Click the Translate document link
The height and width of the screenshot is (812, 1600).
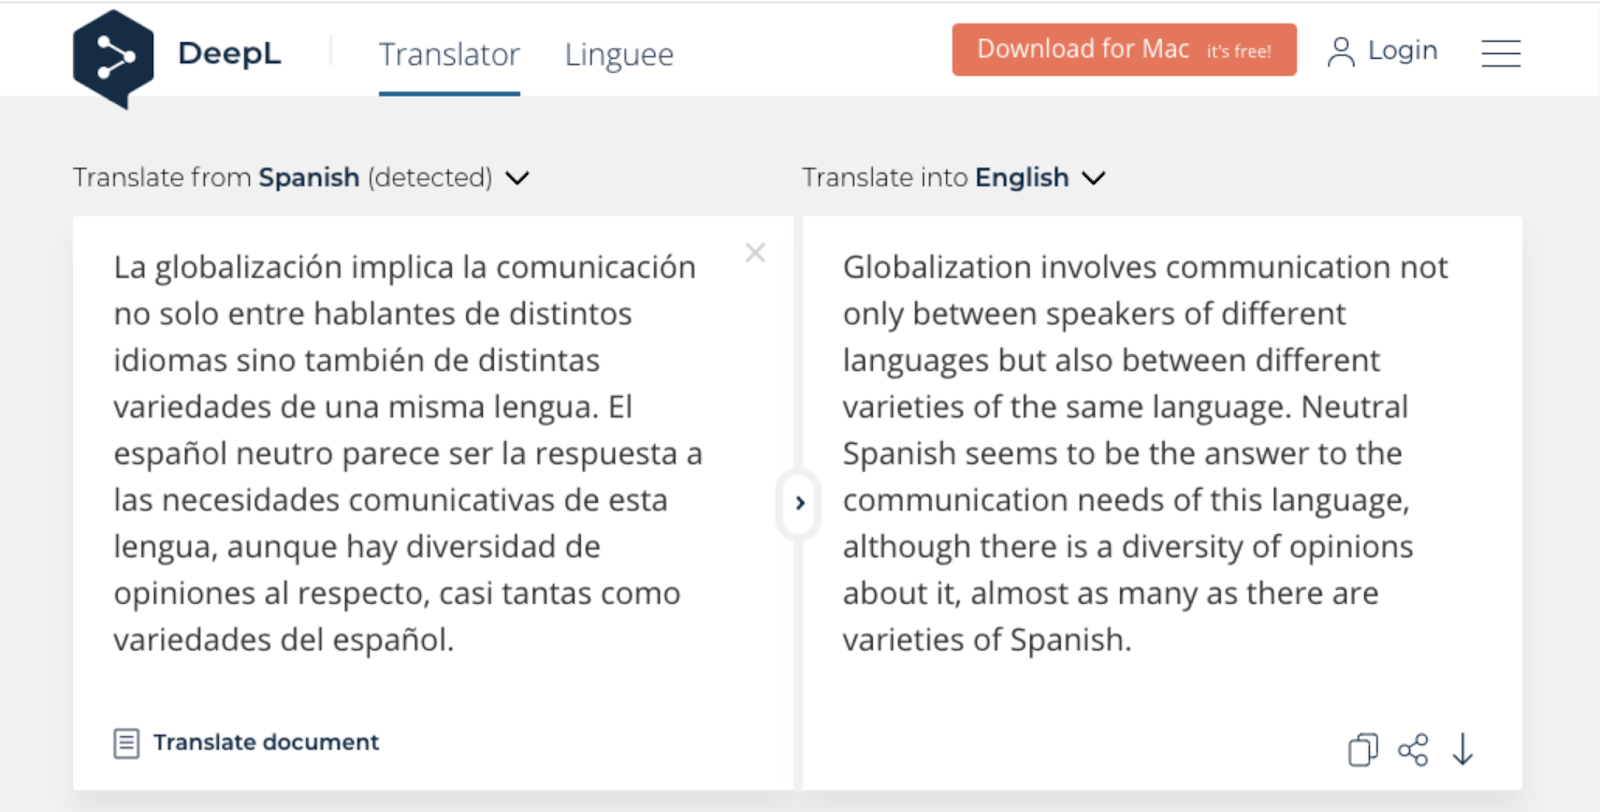[266, 742]
